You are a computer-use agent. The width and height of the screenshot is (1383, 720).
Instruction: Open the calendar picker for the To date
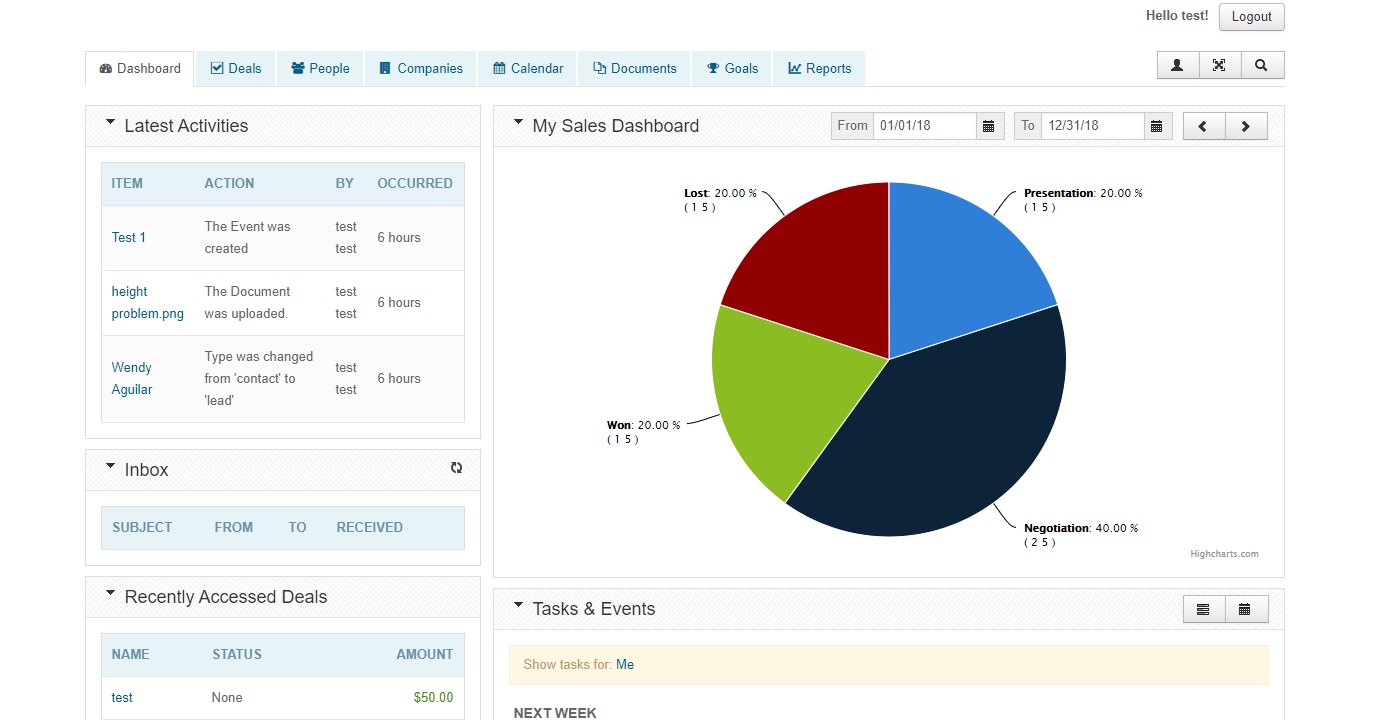pyautogui.click(x=1157, y=125)
